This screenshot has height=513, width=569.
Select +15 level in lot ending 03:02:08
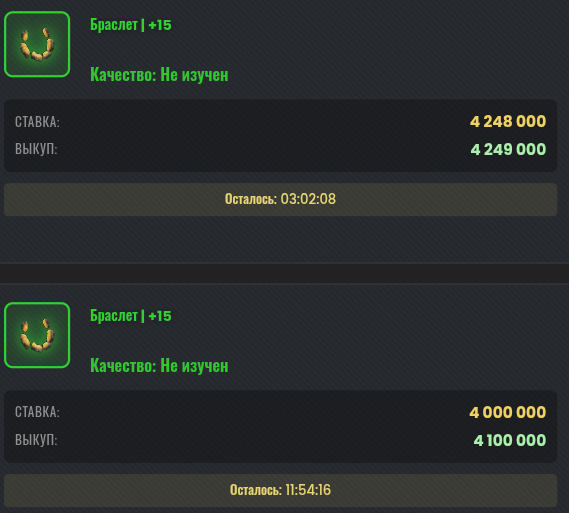coord(160,25)
